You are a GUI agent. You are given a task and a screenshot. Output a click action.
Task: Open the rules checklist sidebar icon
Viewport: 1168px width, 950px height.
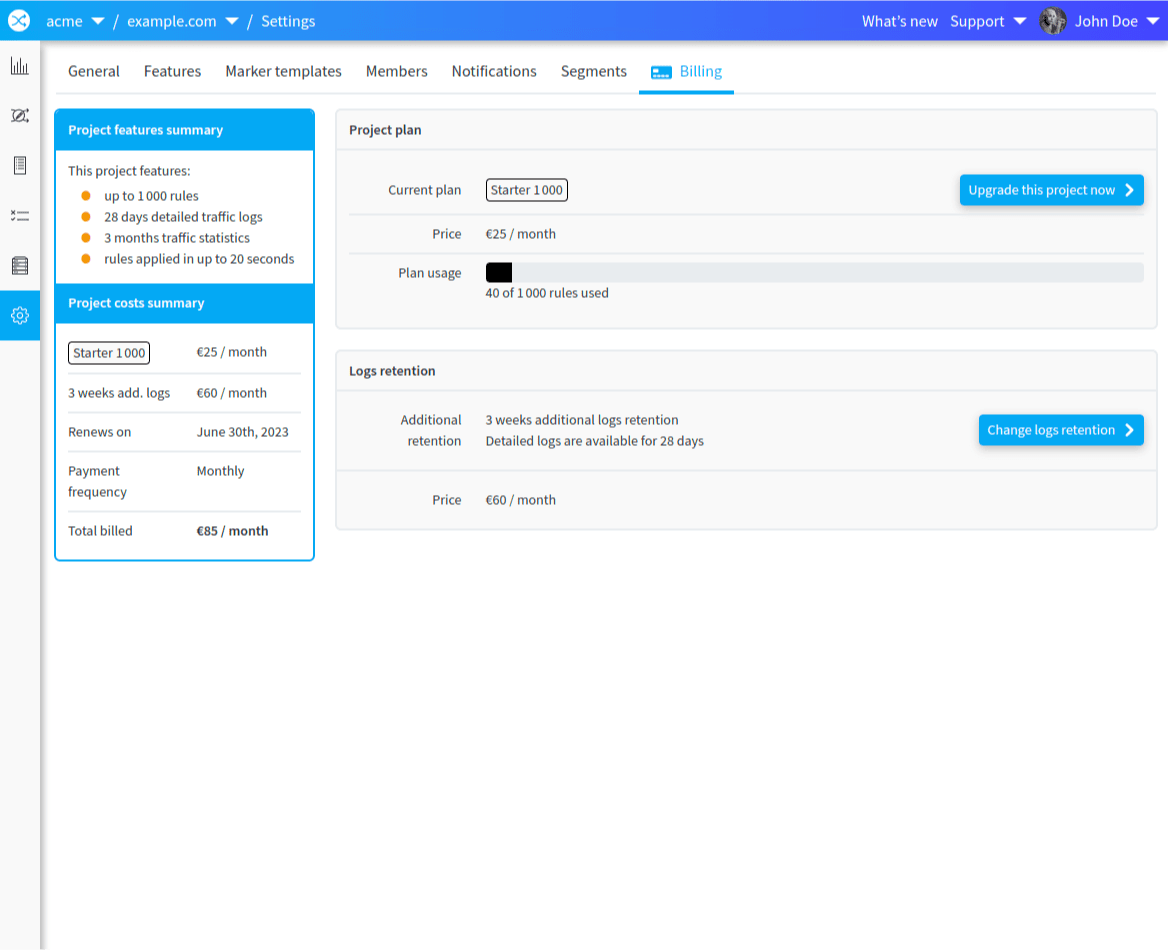pyautogui.click(x=20, y=215)
